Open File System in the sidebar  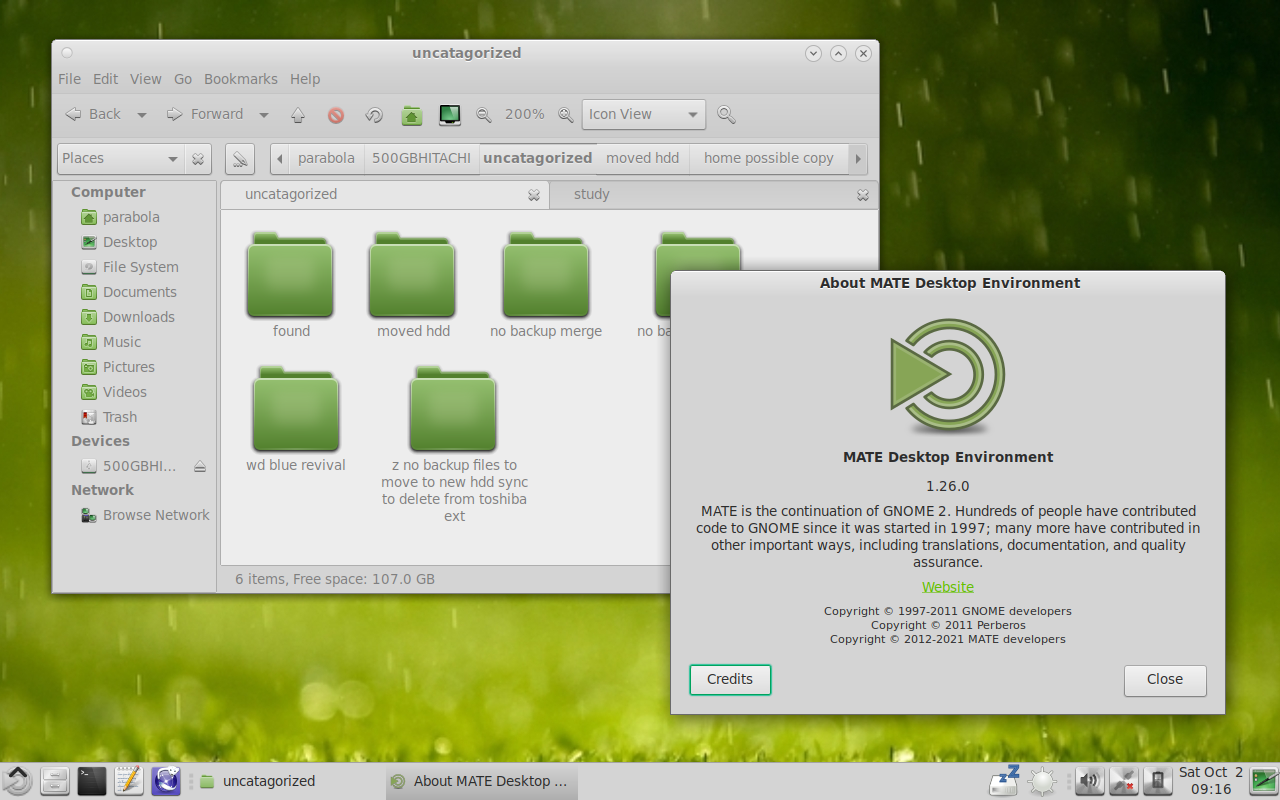pyautogui.click(x=141, y=267)
